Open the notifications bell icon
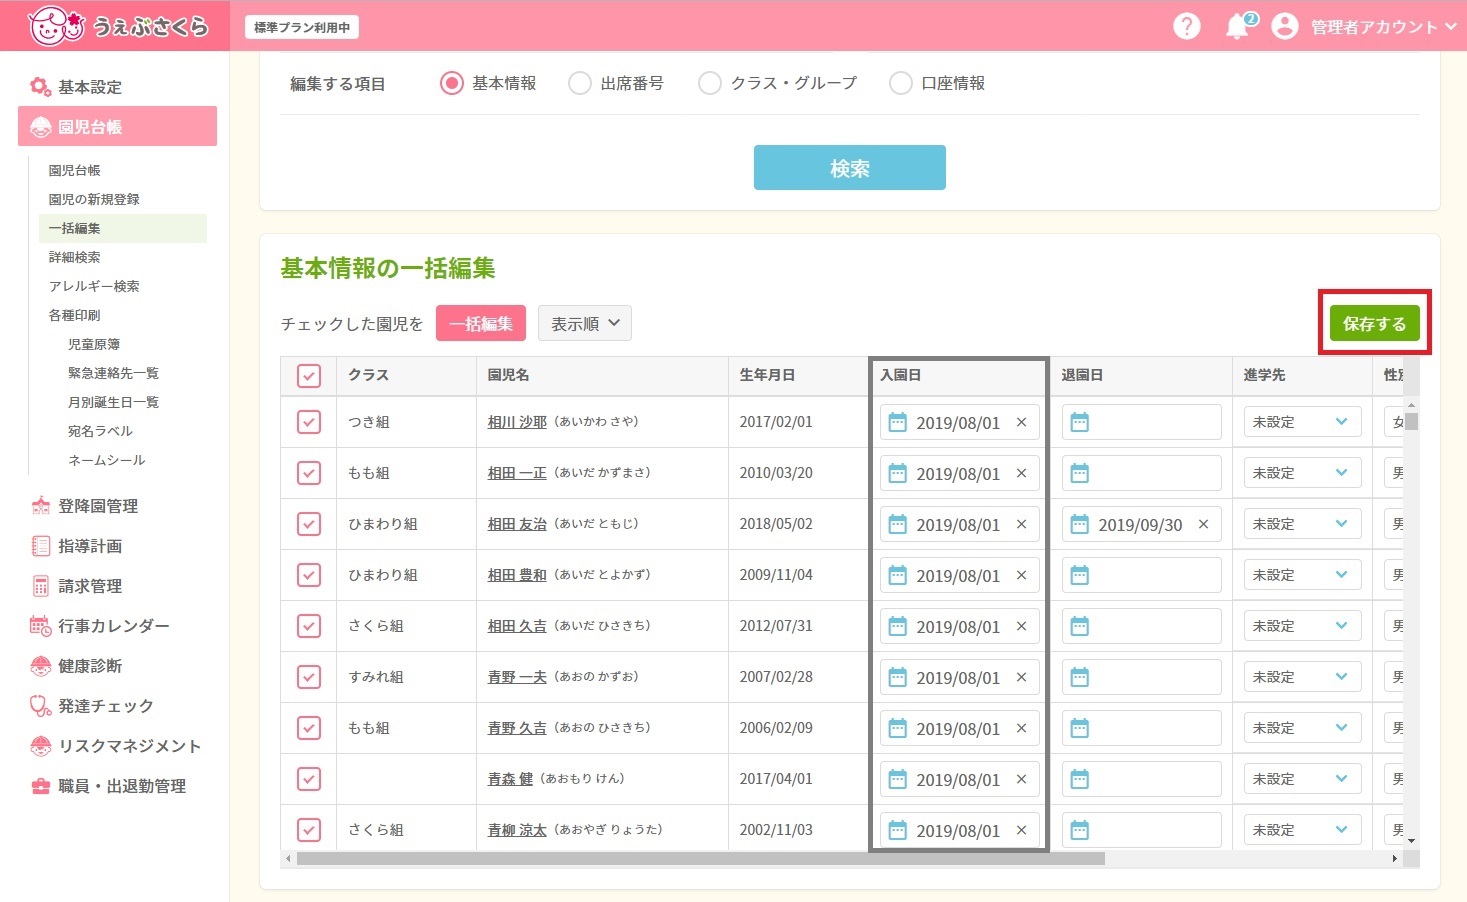The image size is (1467, 902). [1238, 26]
